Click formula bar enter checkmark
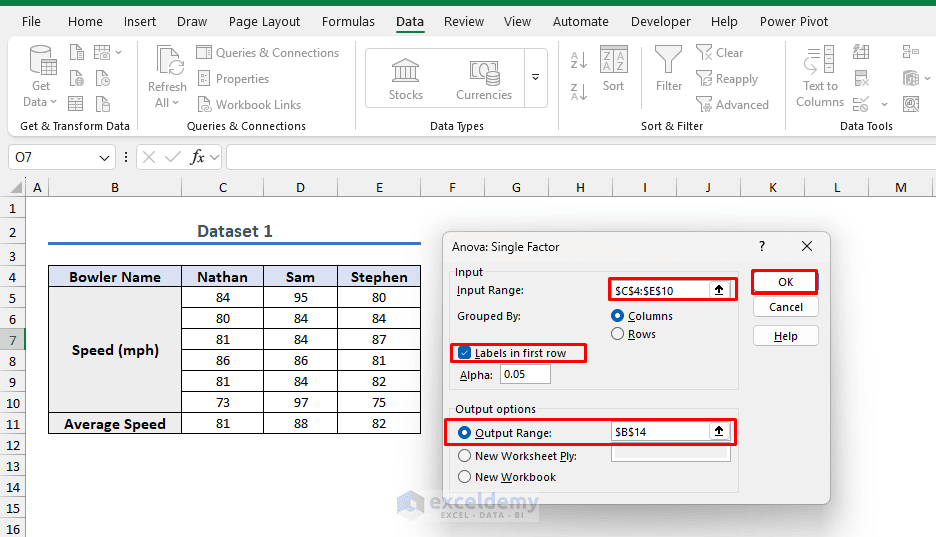The width and height of the screenshot is (936, 537). (x=173, y=158)
